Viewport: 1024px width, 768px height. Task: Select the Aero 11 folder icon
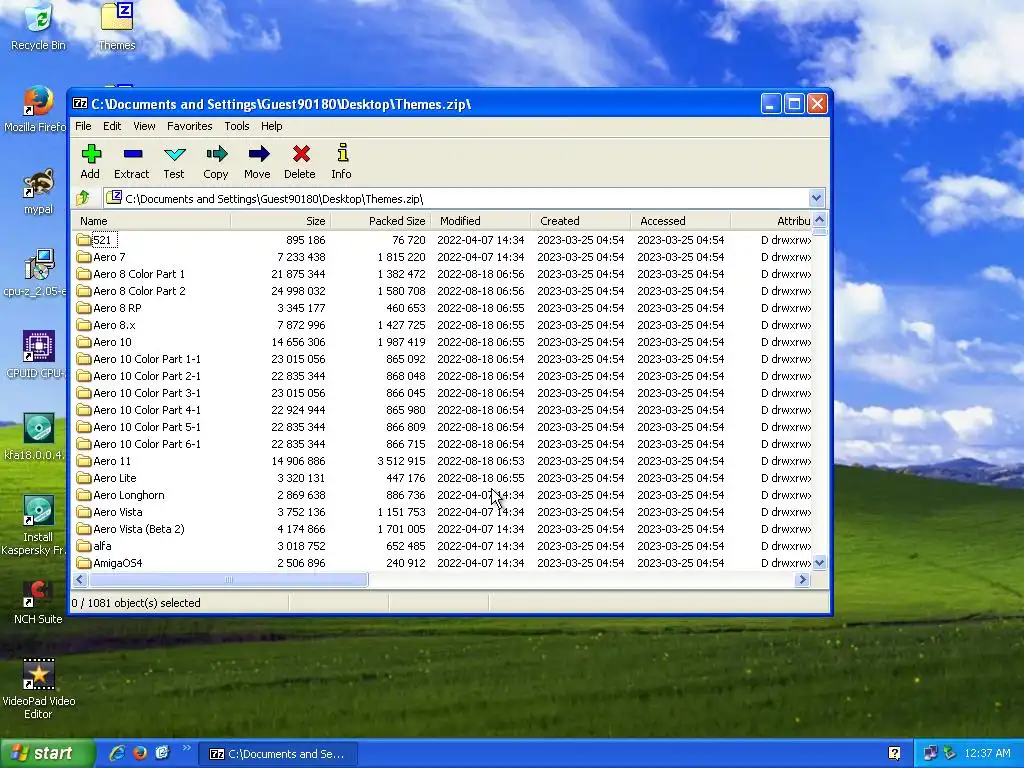pos(83,460)
